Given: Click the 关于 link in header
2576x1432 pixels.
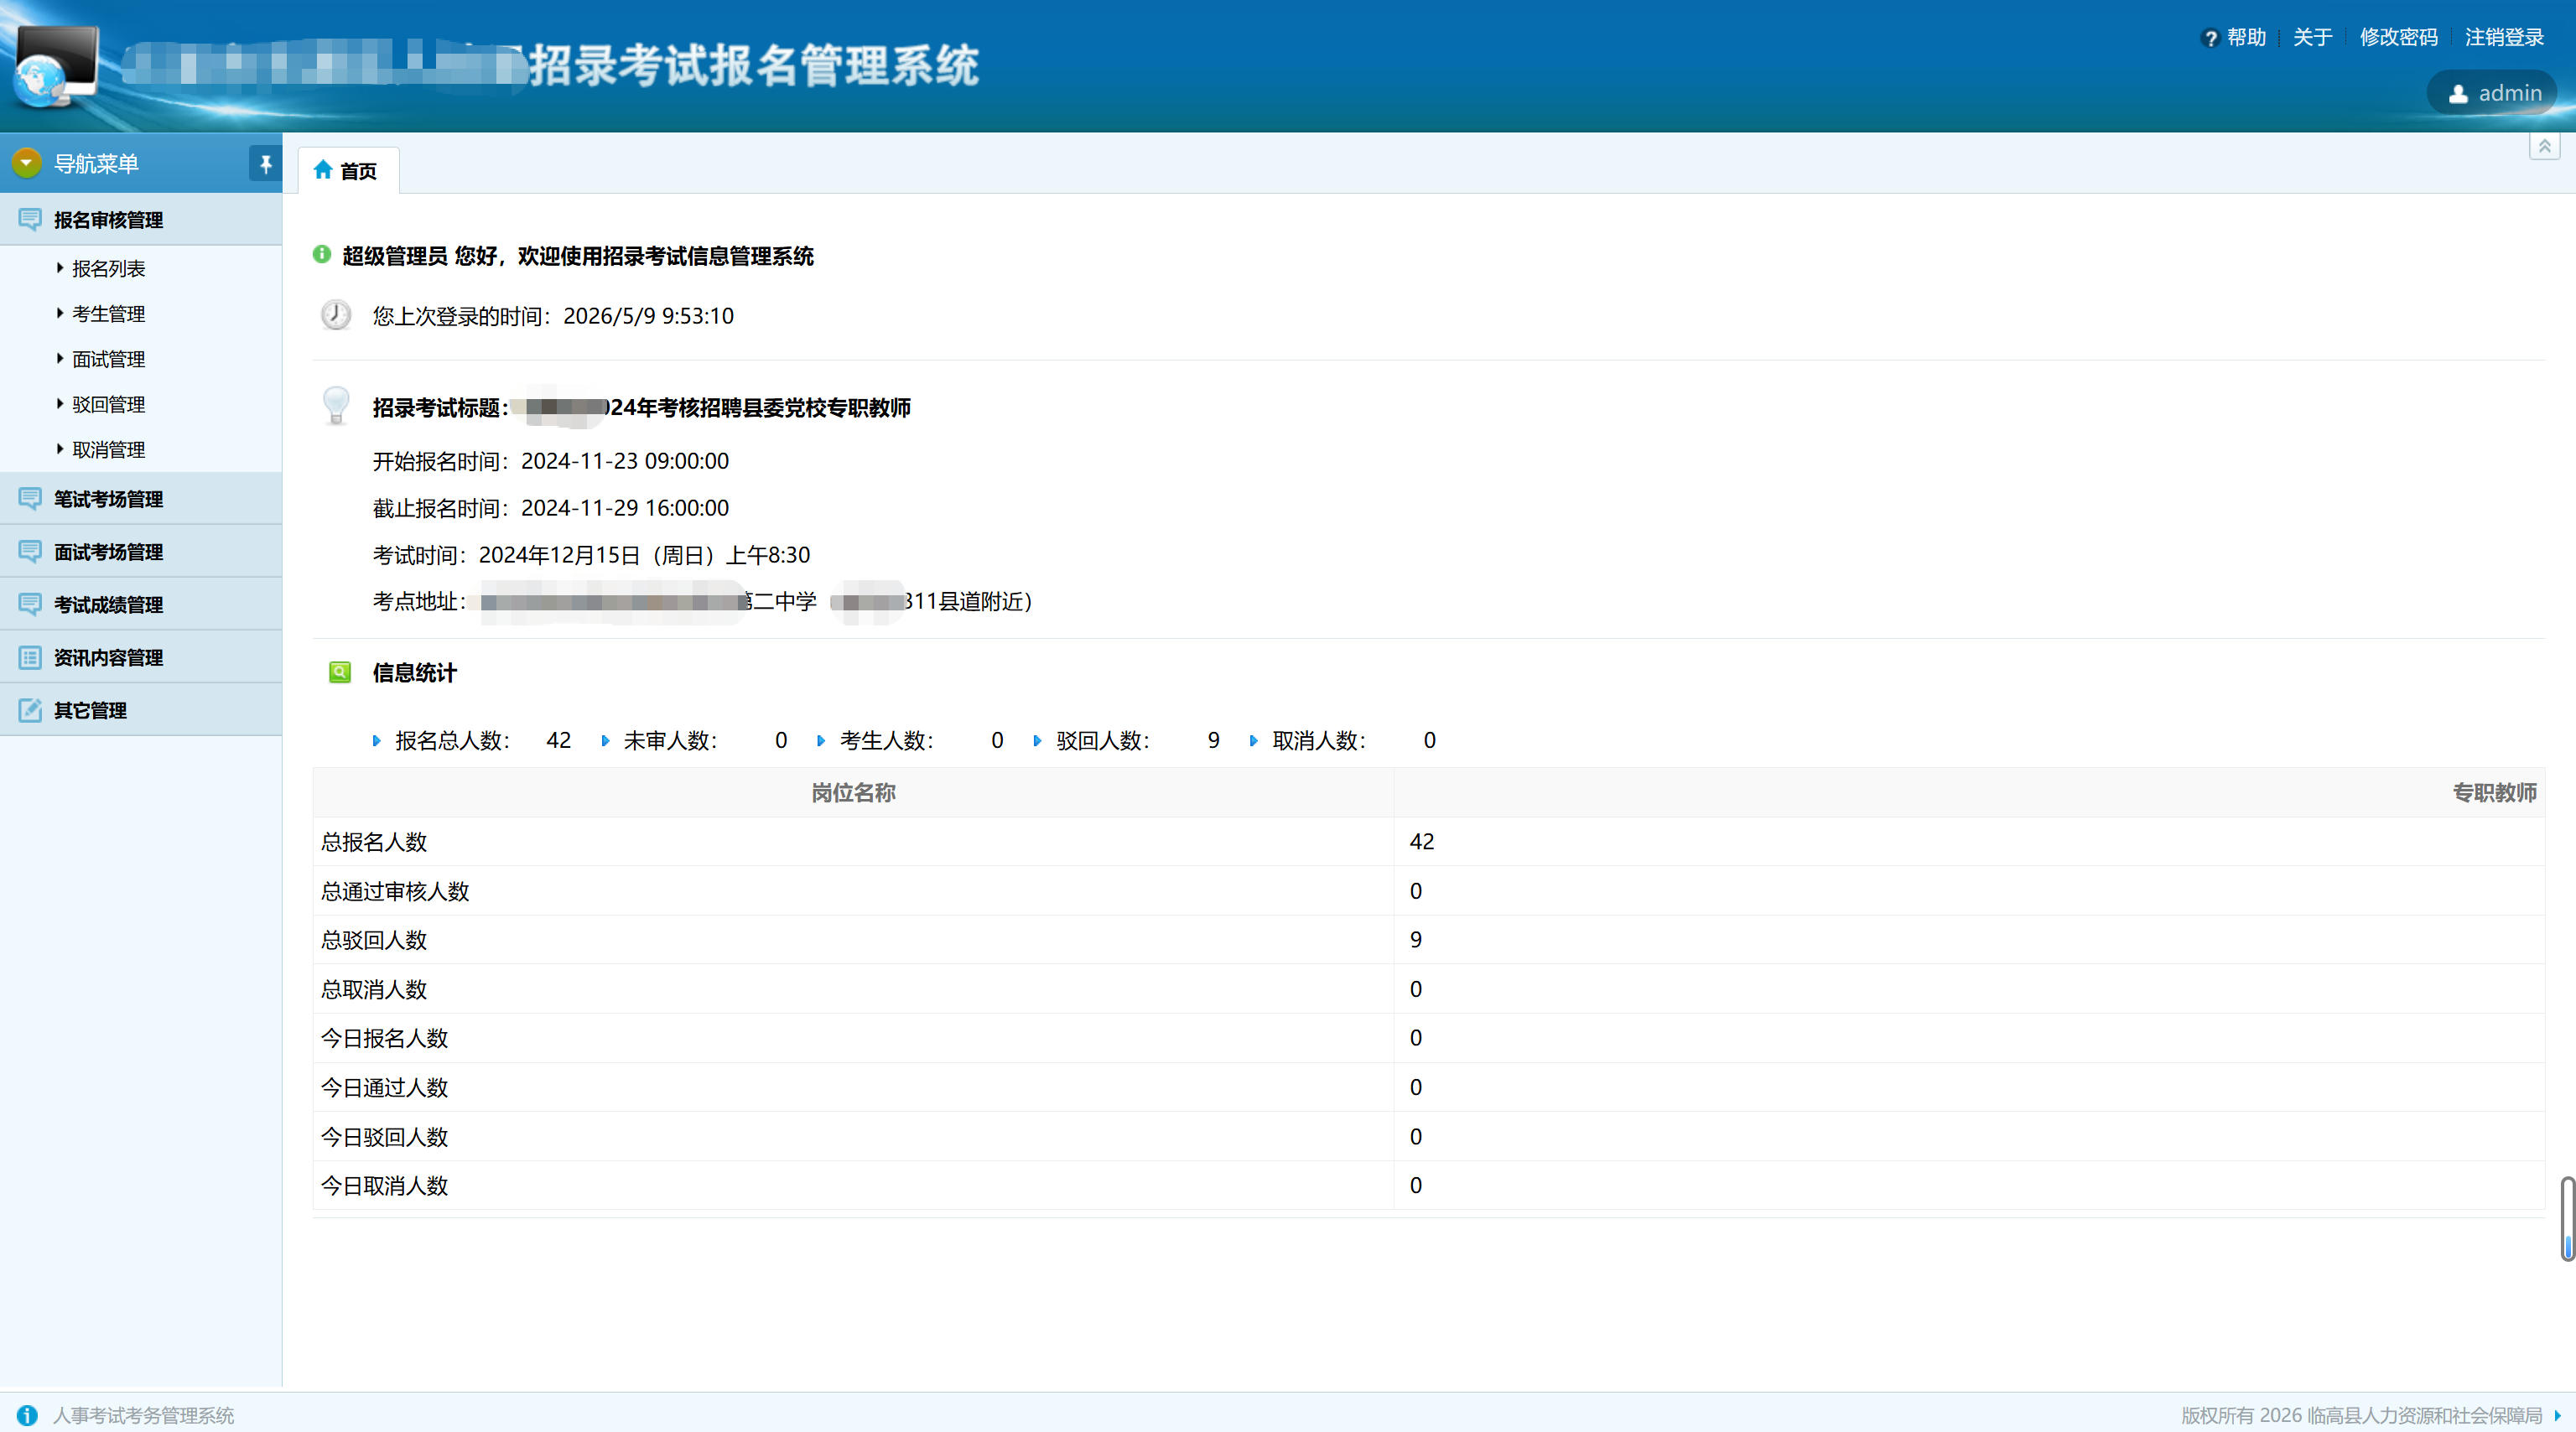Looking at the screenshot, I should pos(2312,38).
